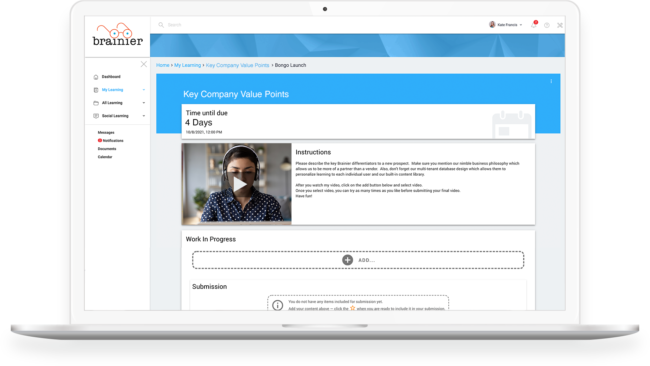Expand the Social Learning submenu arrow

tap(144, 116)
